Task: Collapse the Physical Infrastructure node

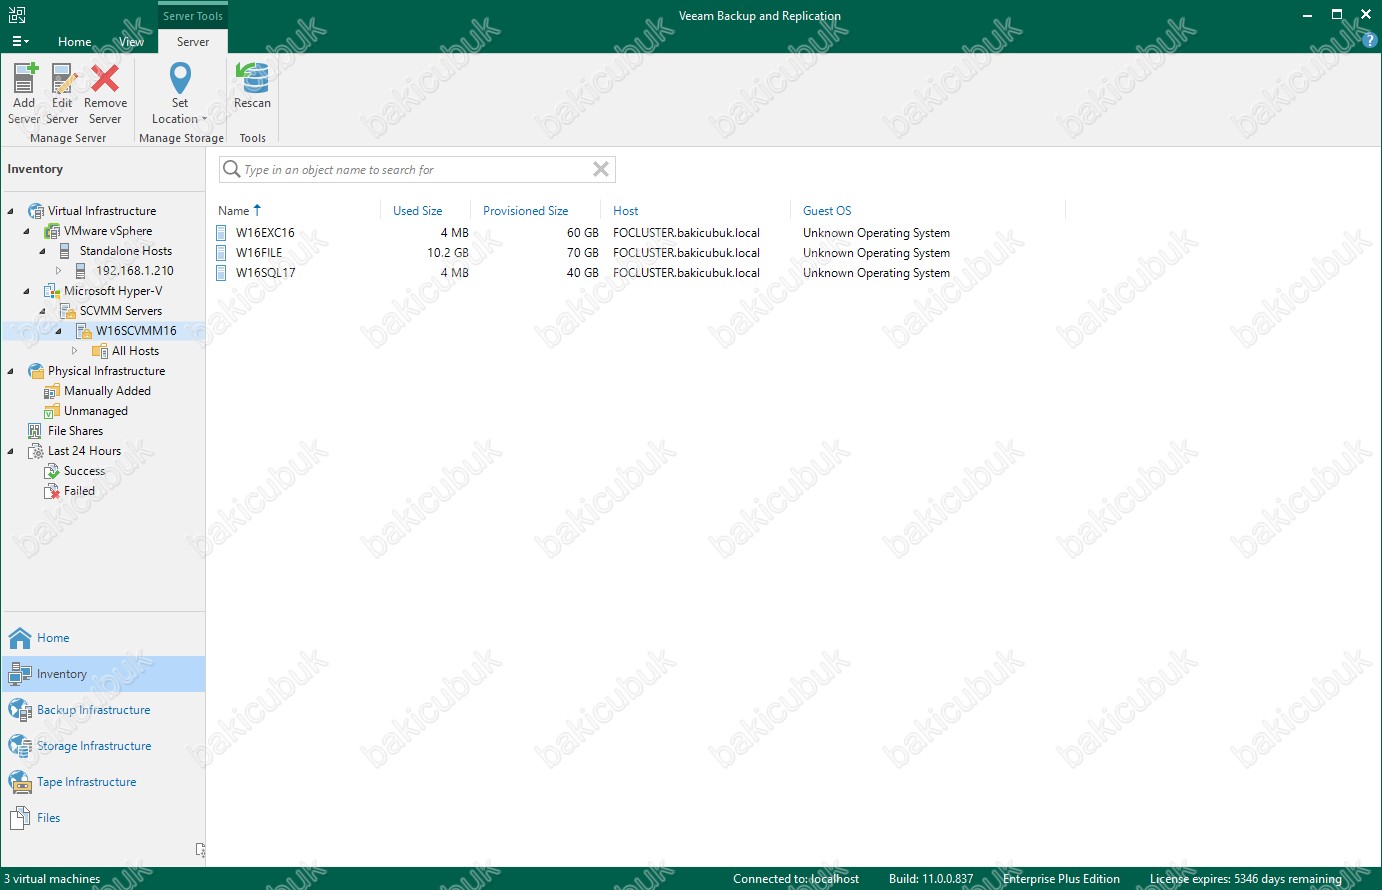Action: pos(11,371)
